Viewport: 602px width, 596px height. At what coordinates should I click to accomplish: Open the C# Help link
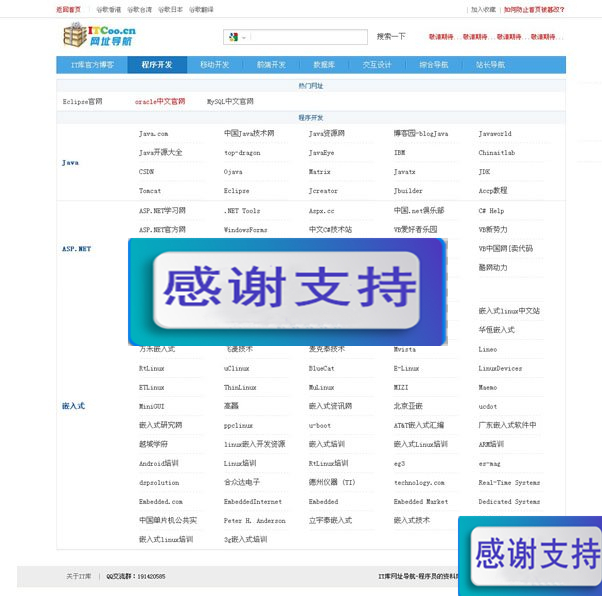[491, 211]
